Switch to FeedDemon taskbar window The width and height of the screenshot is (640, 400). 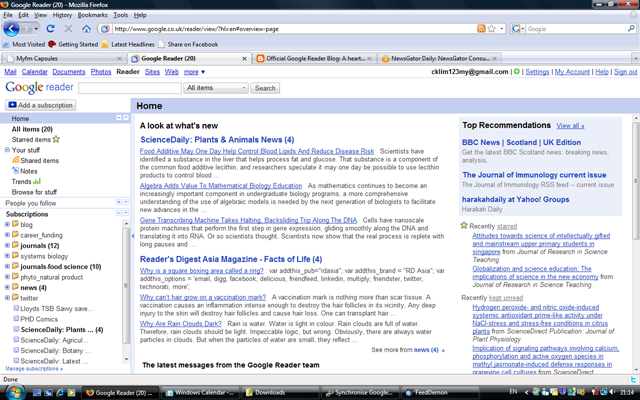439,392
